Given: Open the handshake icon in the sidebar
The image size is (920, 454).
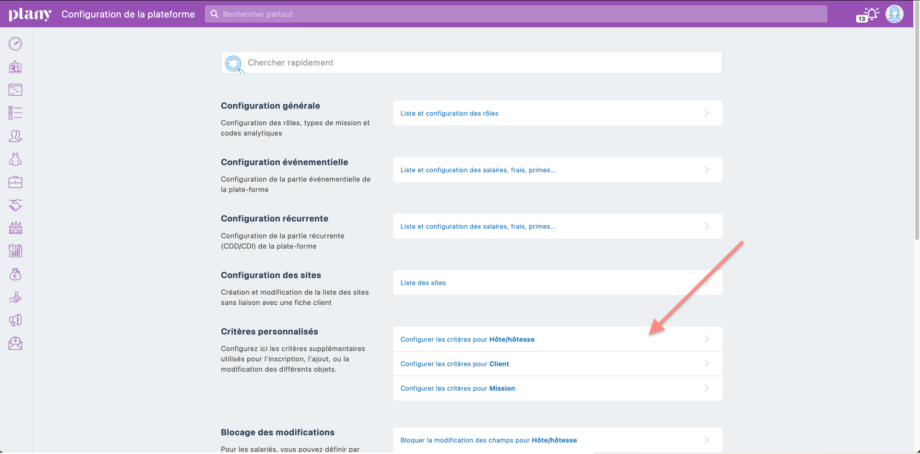Looking at the screenshot, I should 15,204.
